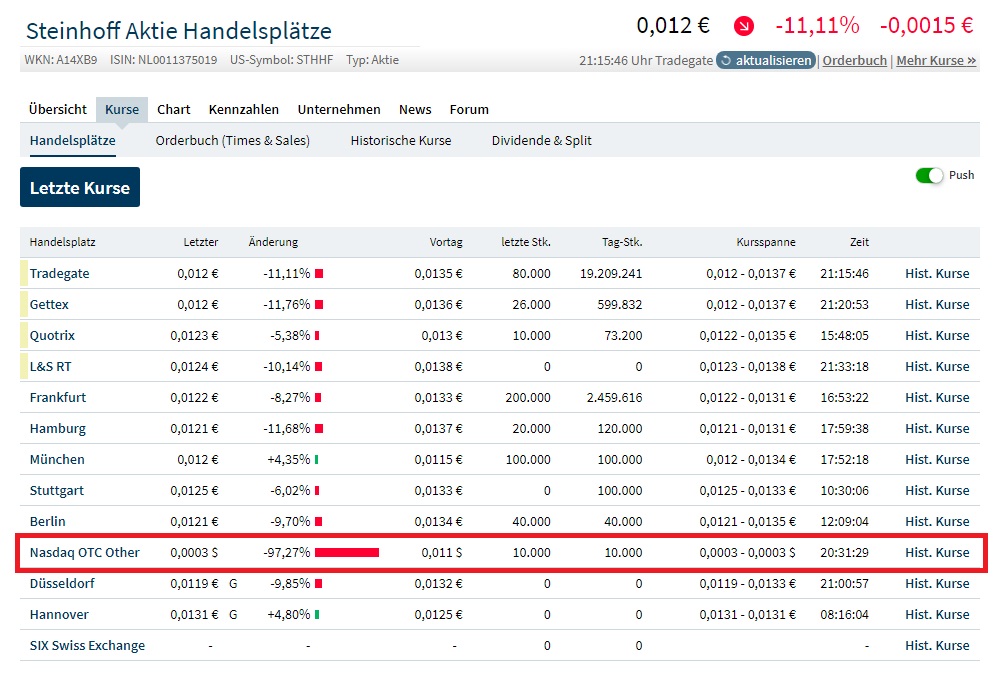Open the Unternehmen tab

pos(339,110)
